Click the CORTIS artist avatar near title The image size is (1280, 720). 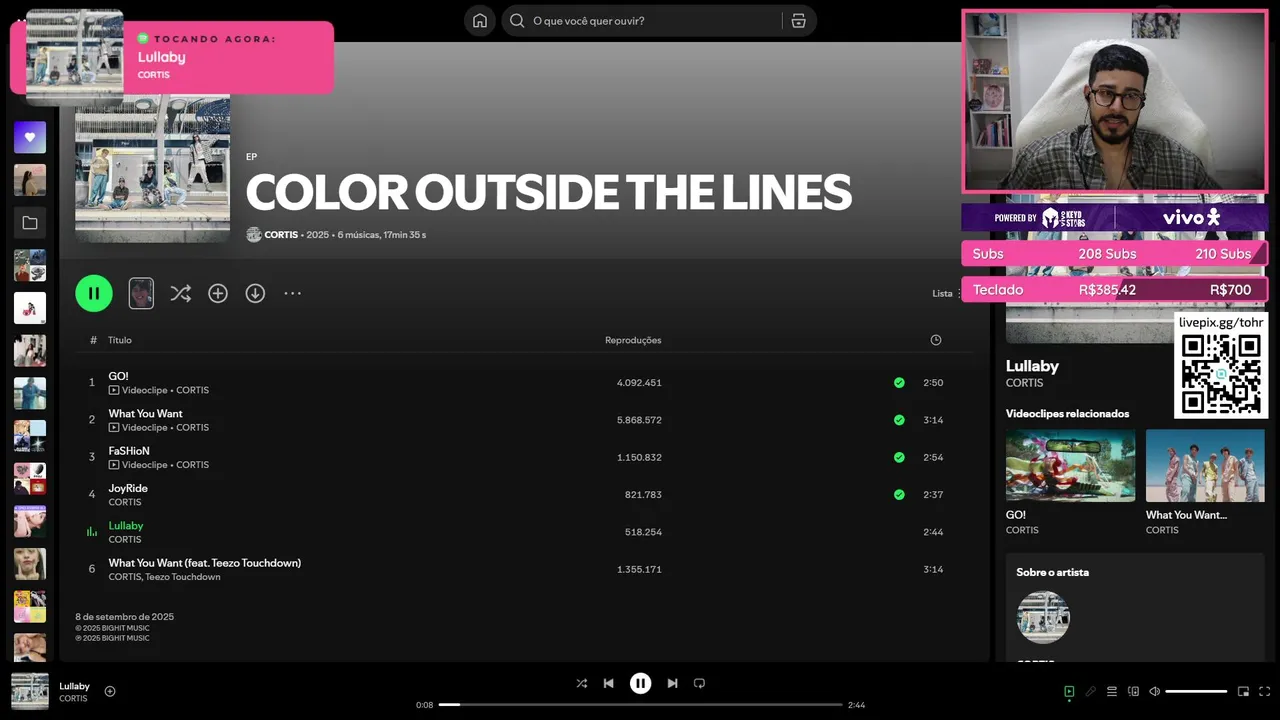[253, 234]
